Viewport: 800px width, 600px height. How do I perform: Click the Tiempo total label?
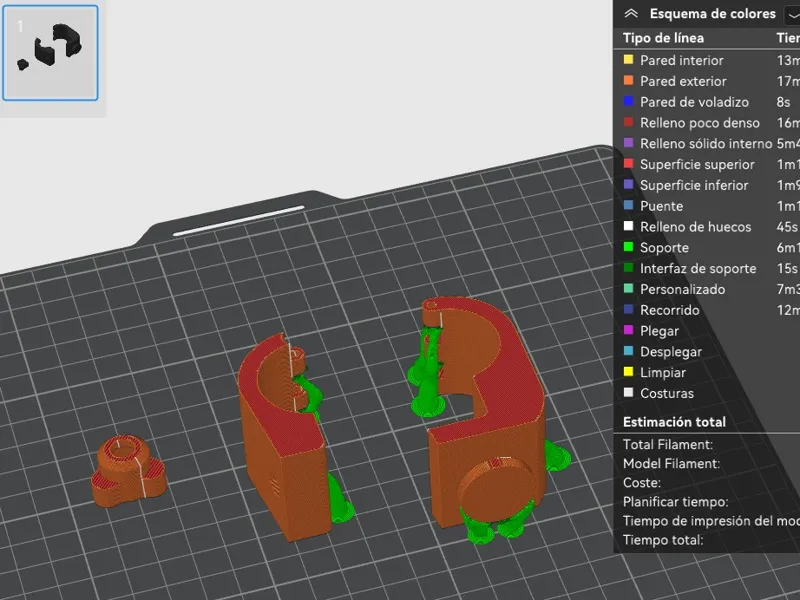tap(663, 540)
